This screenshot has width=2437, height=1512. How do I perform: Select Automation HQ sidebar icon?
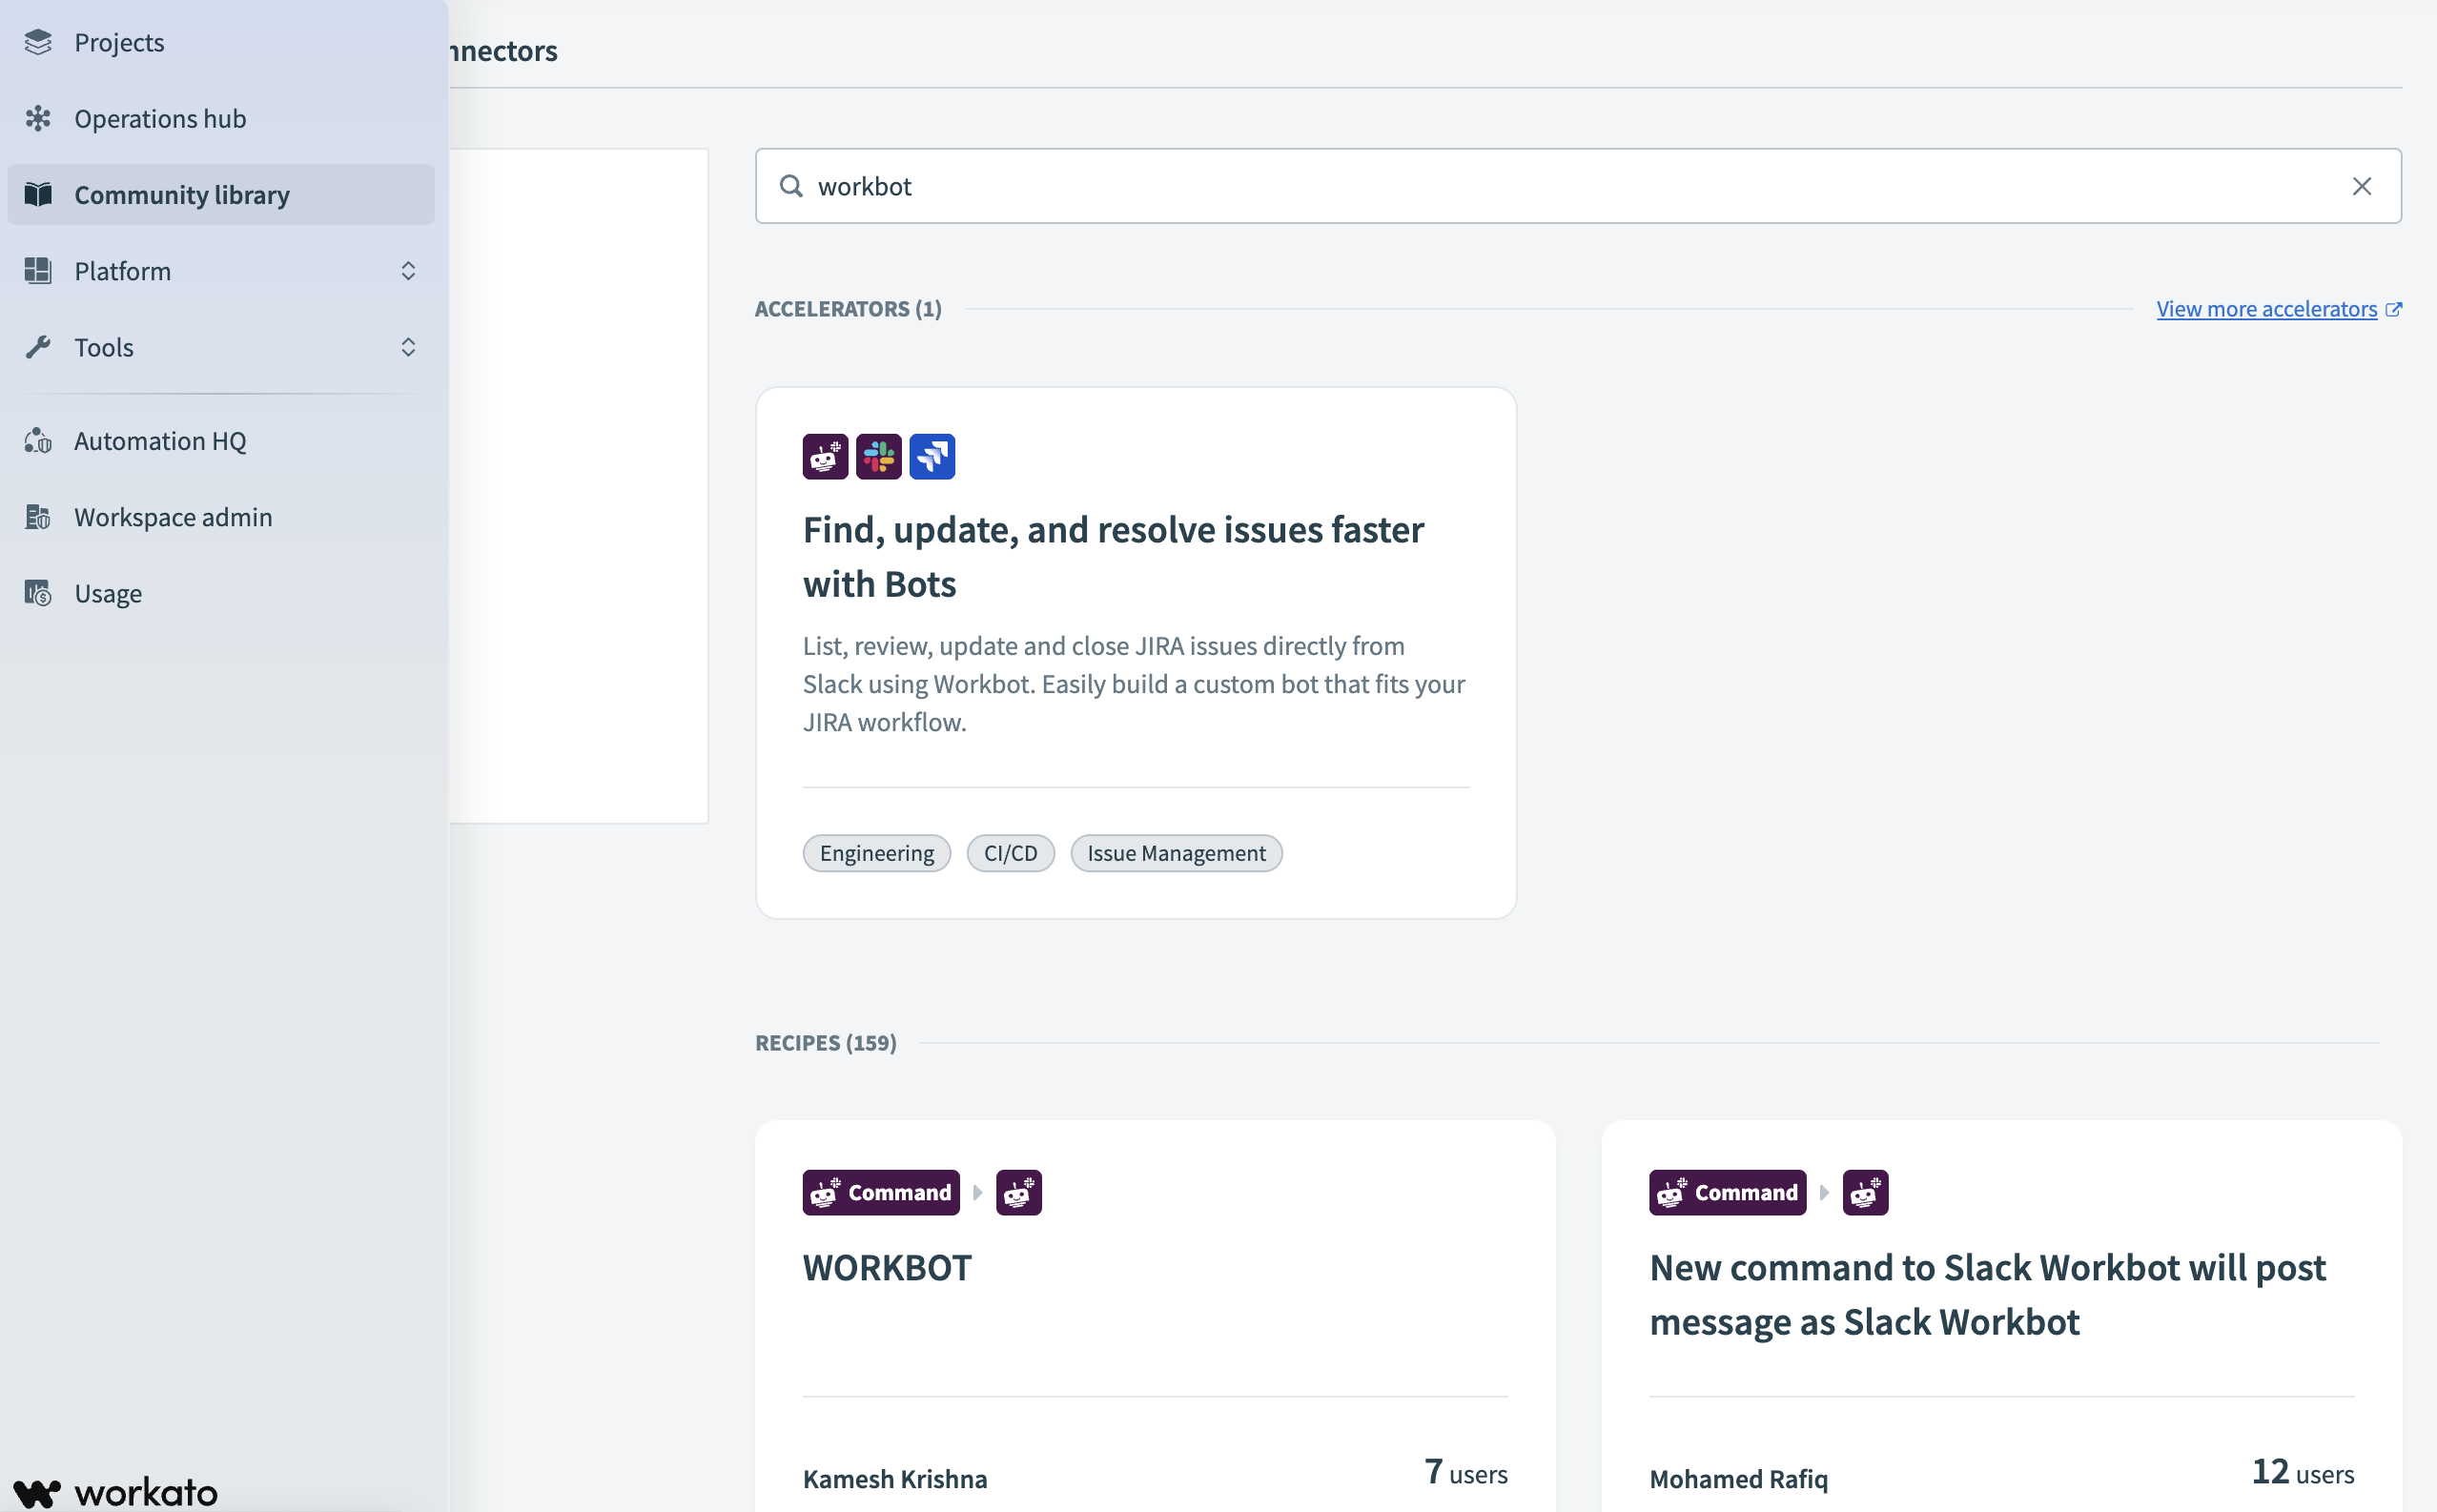[38, 440]
